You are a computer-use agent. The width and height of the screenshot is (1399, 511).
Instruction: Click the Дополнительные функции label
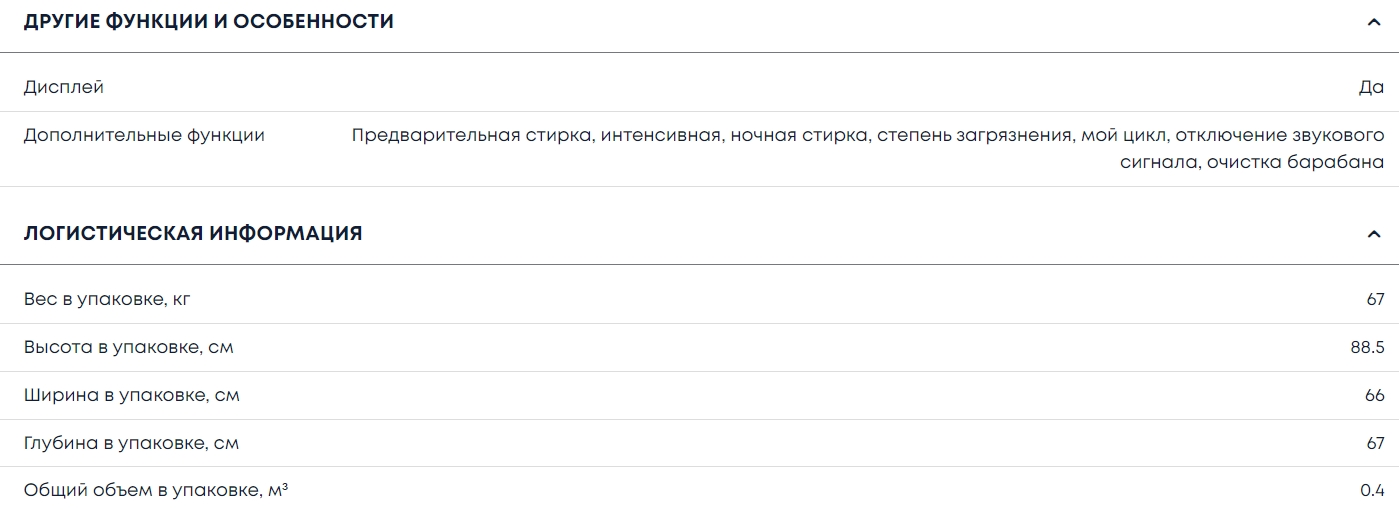click(144, 135)
